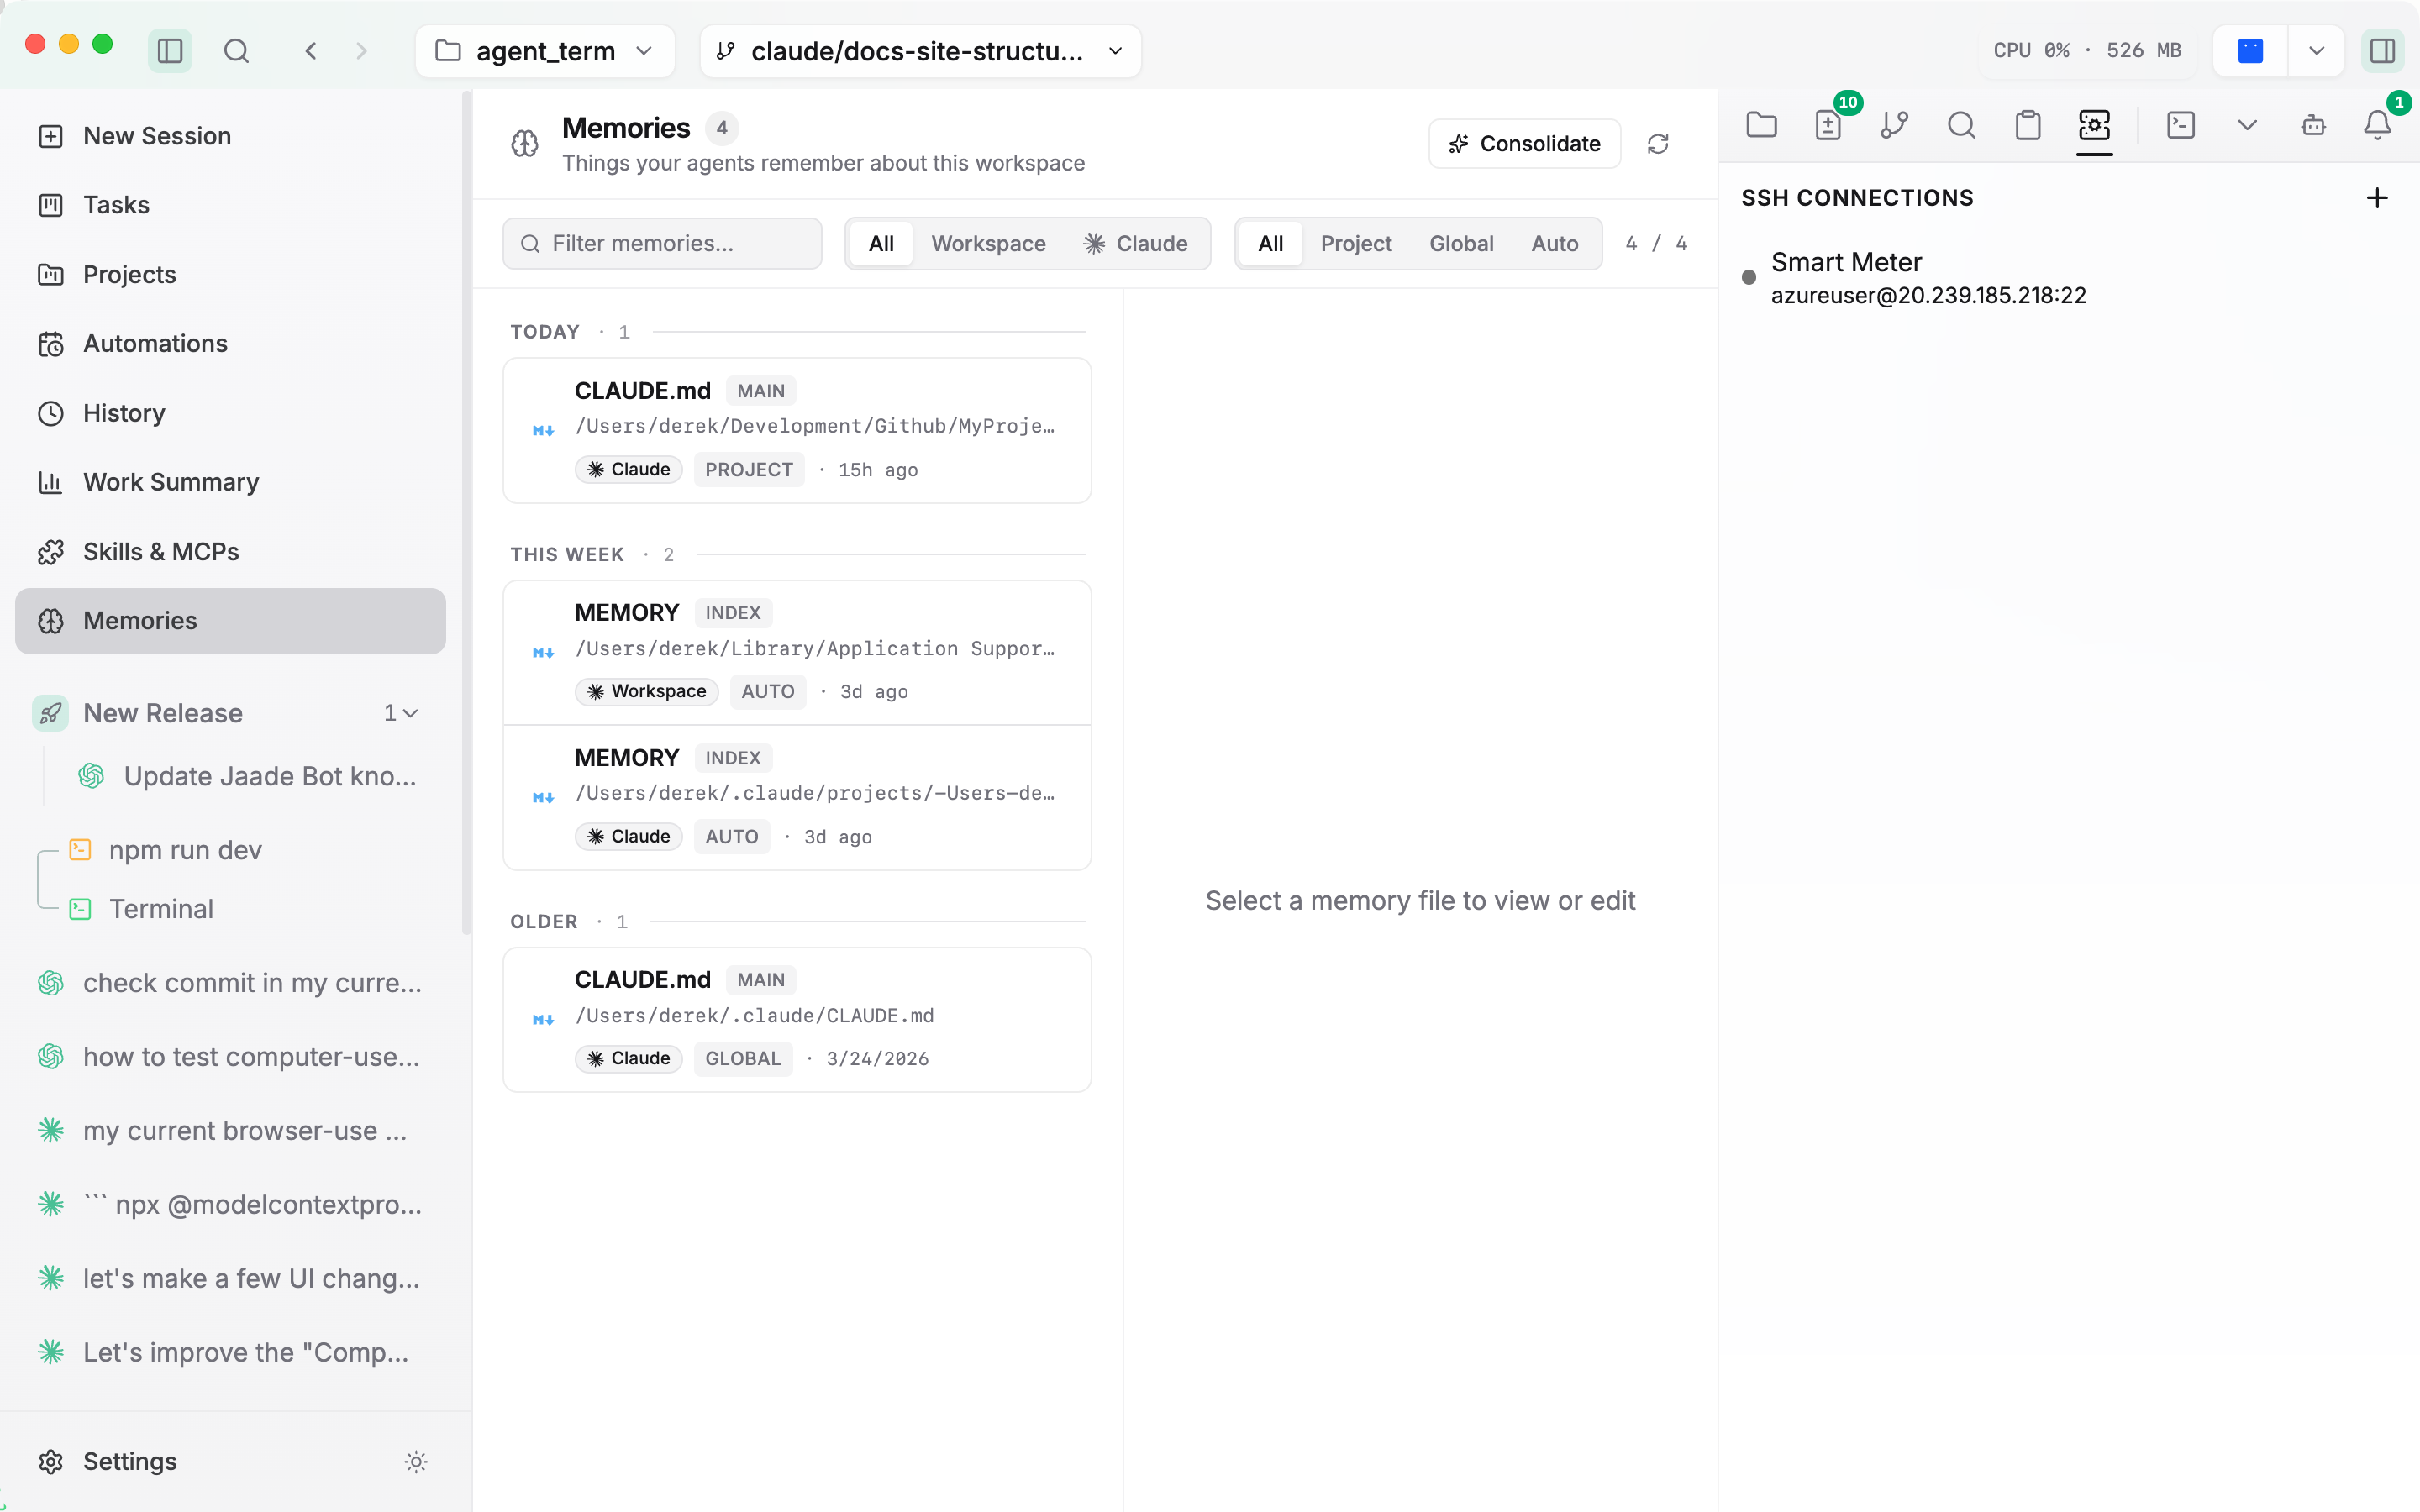
Task: Open Let's improve the Comp session
Action: 230,1353
